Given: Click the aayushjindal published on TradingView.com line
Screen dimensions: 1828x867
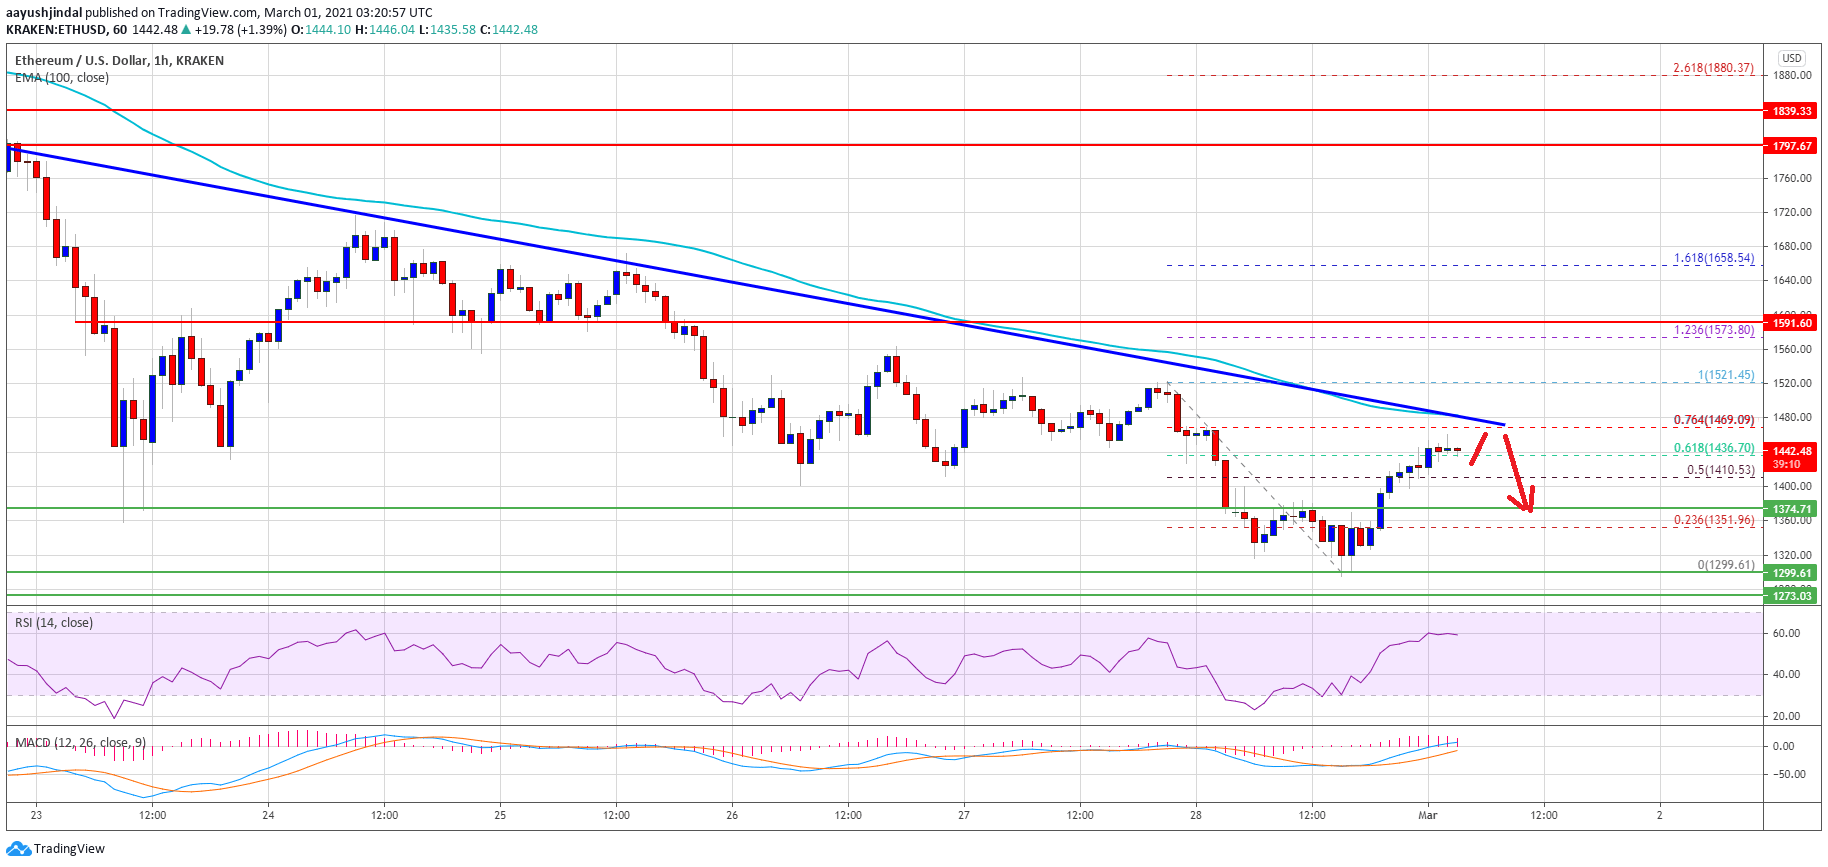Looking at the screenshot, I should pyautogui.click(x=219, y=13).
